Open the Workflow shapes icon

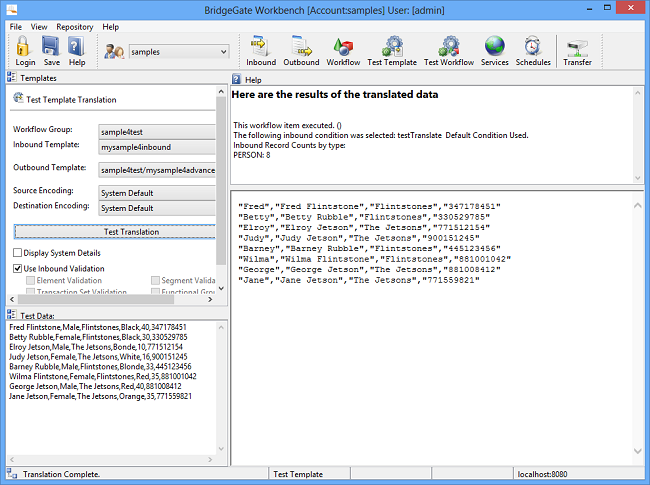pyautogui.click(x=343, y=47)
